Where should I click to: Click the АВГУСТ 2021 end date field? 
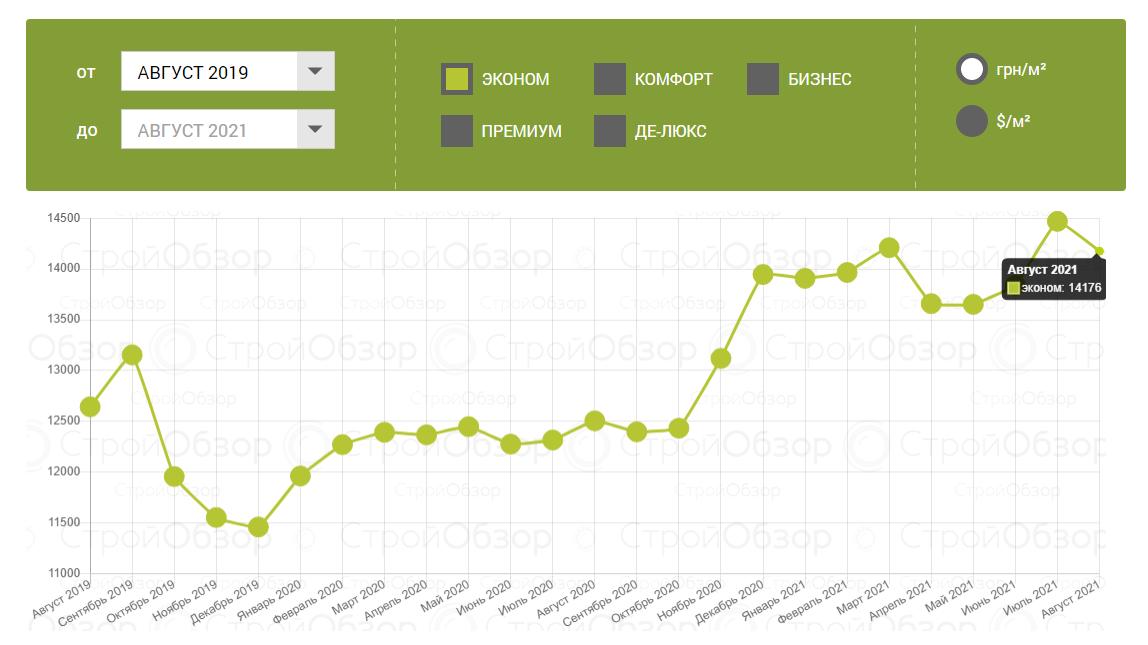(210, 130)
